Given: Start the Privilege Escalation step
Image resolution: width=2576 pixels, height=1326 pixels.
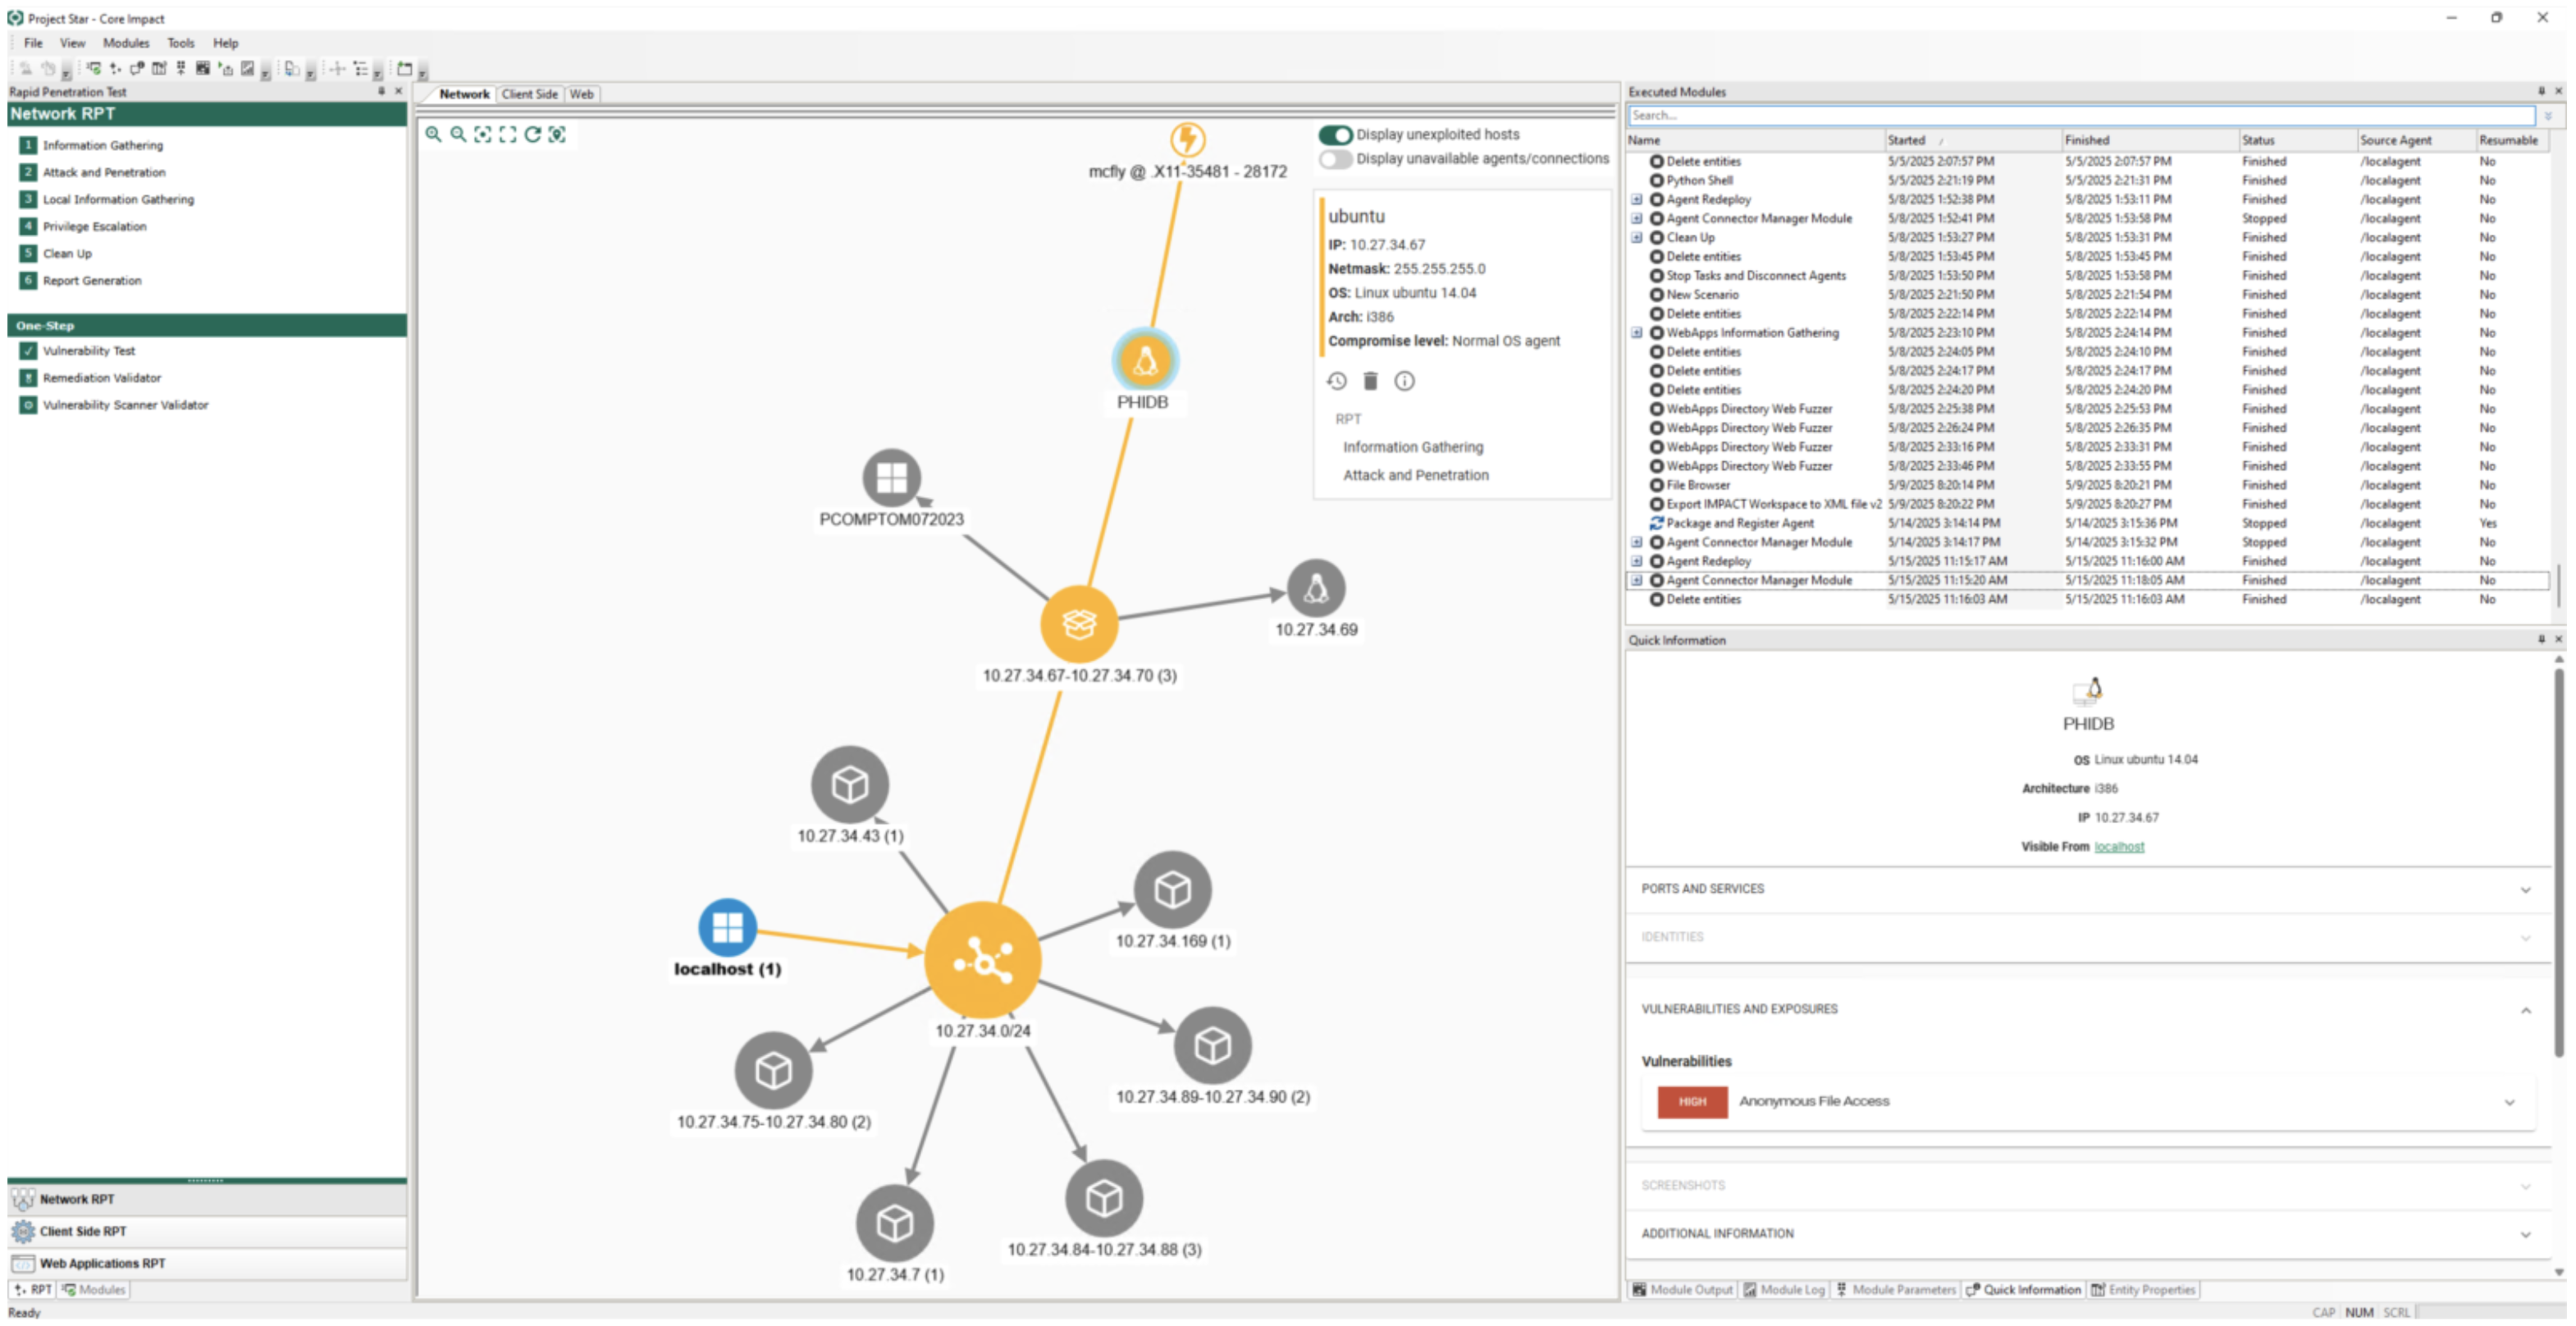Looking at the screenshot, I should coord(94,227).
